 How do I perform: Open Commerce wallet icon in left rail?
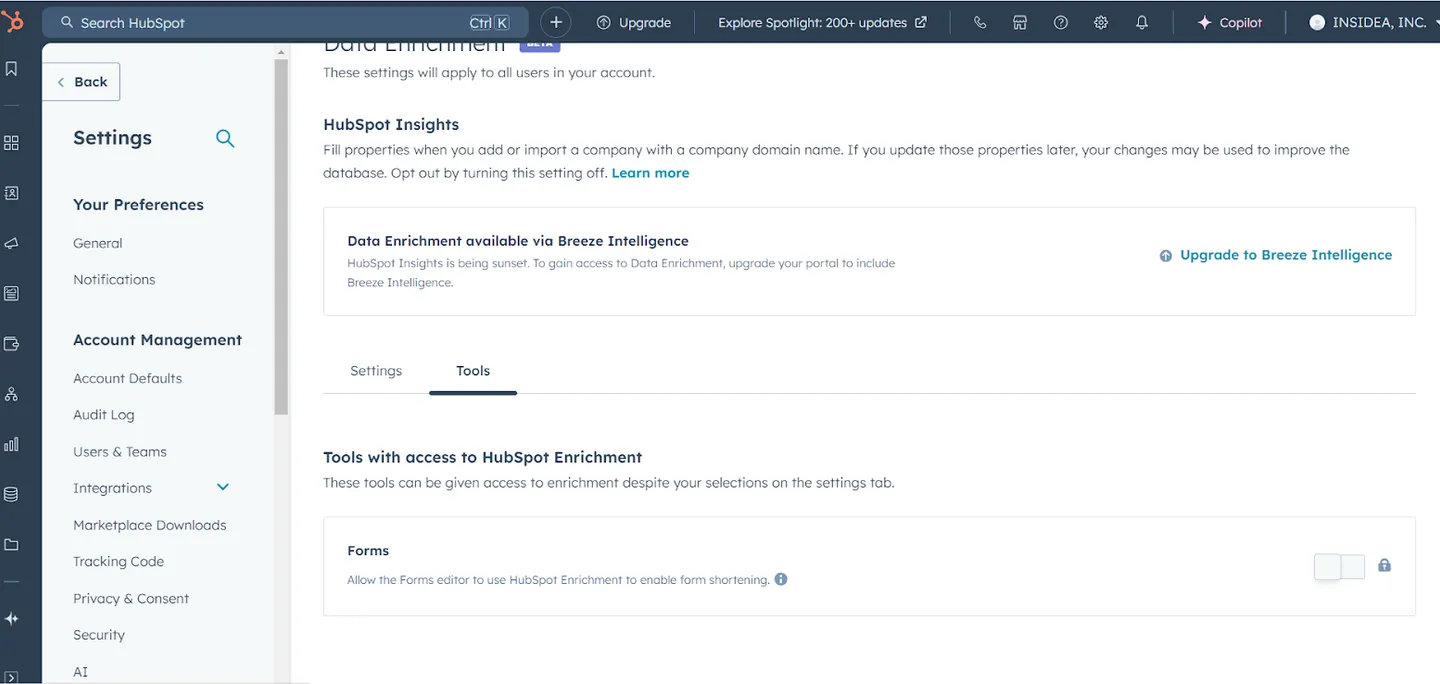click(12, 344)
